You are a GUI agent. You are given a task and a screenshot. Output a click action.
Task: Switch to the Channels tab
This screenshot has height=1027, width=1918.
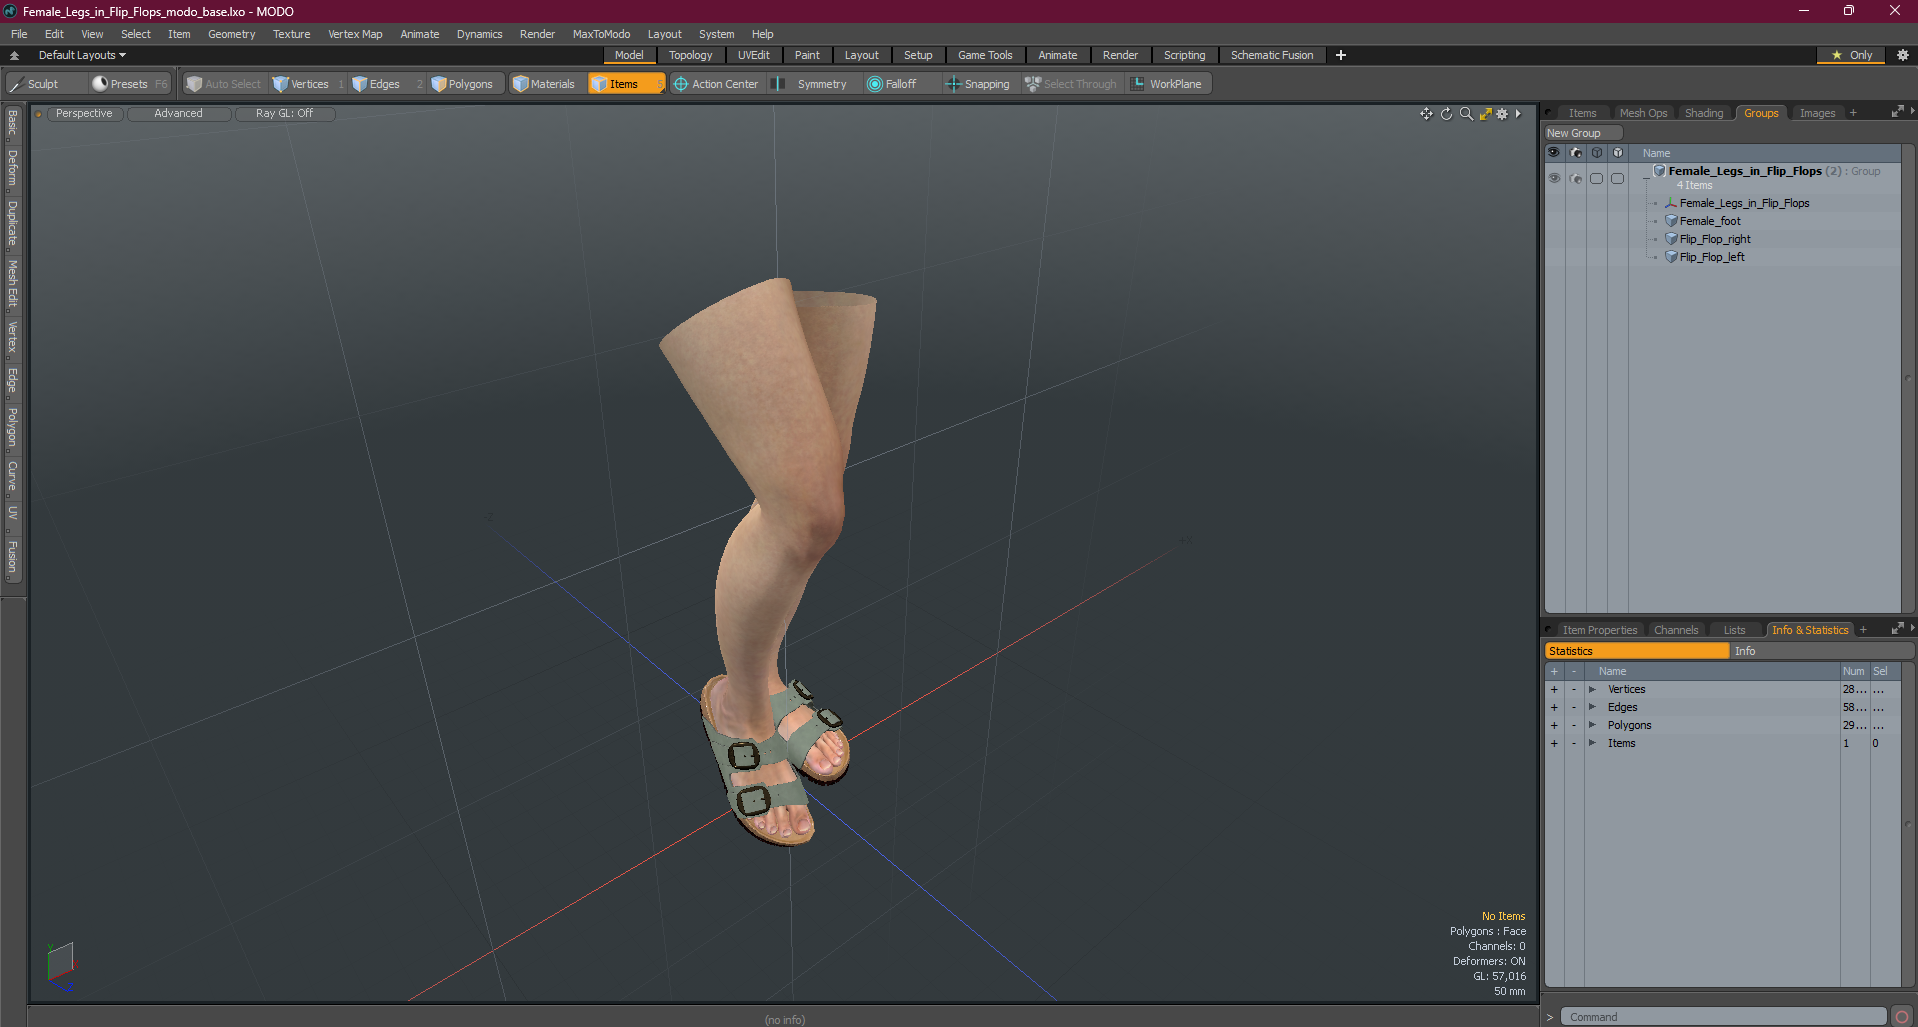[x=1676, y=630]
